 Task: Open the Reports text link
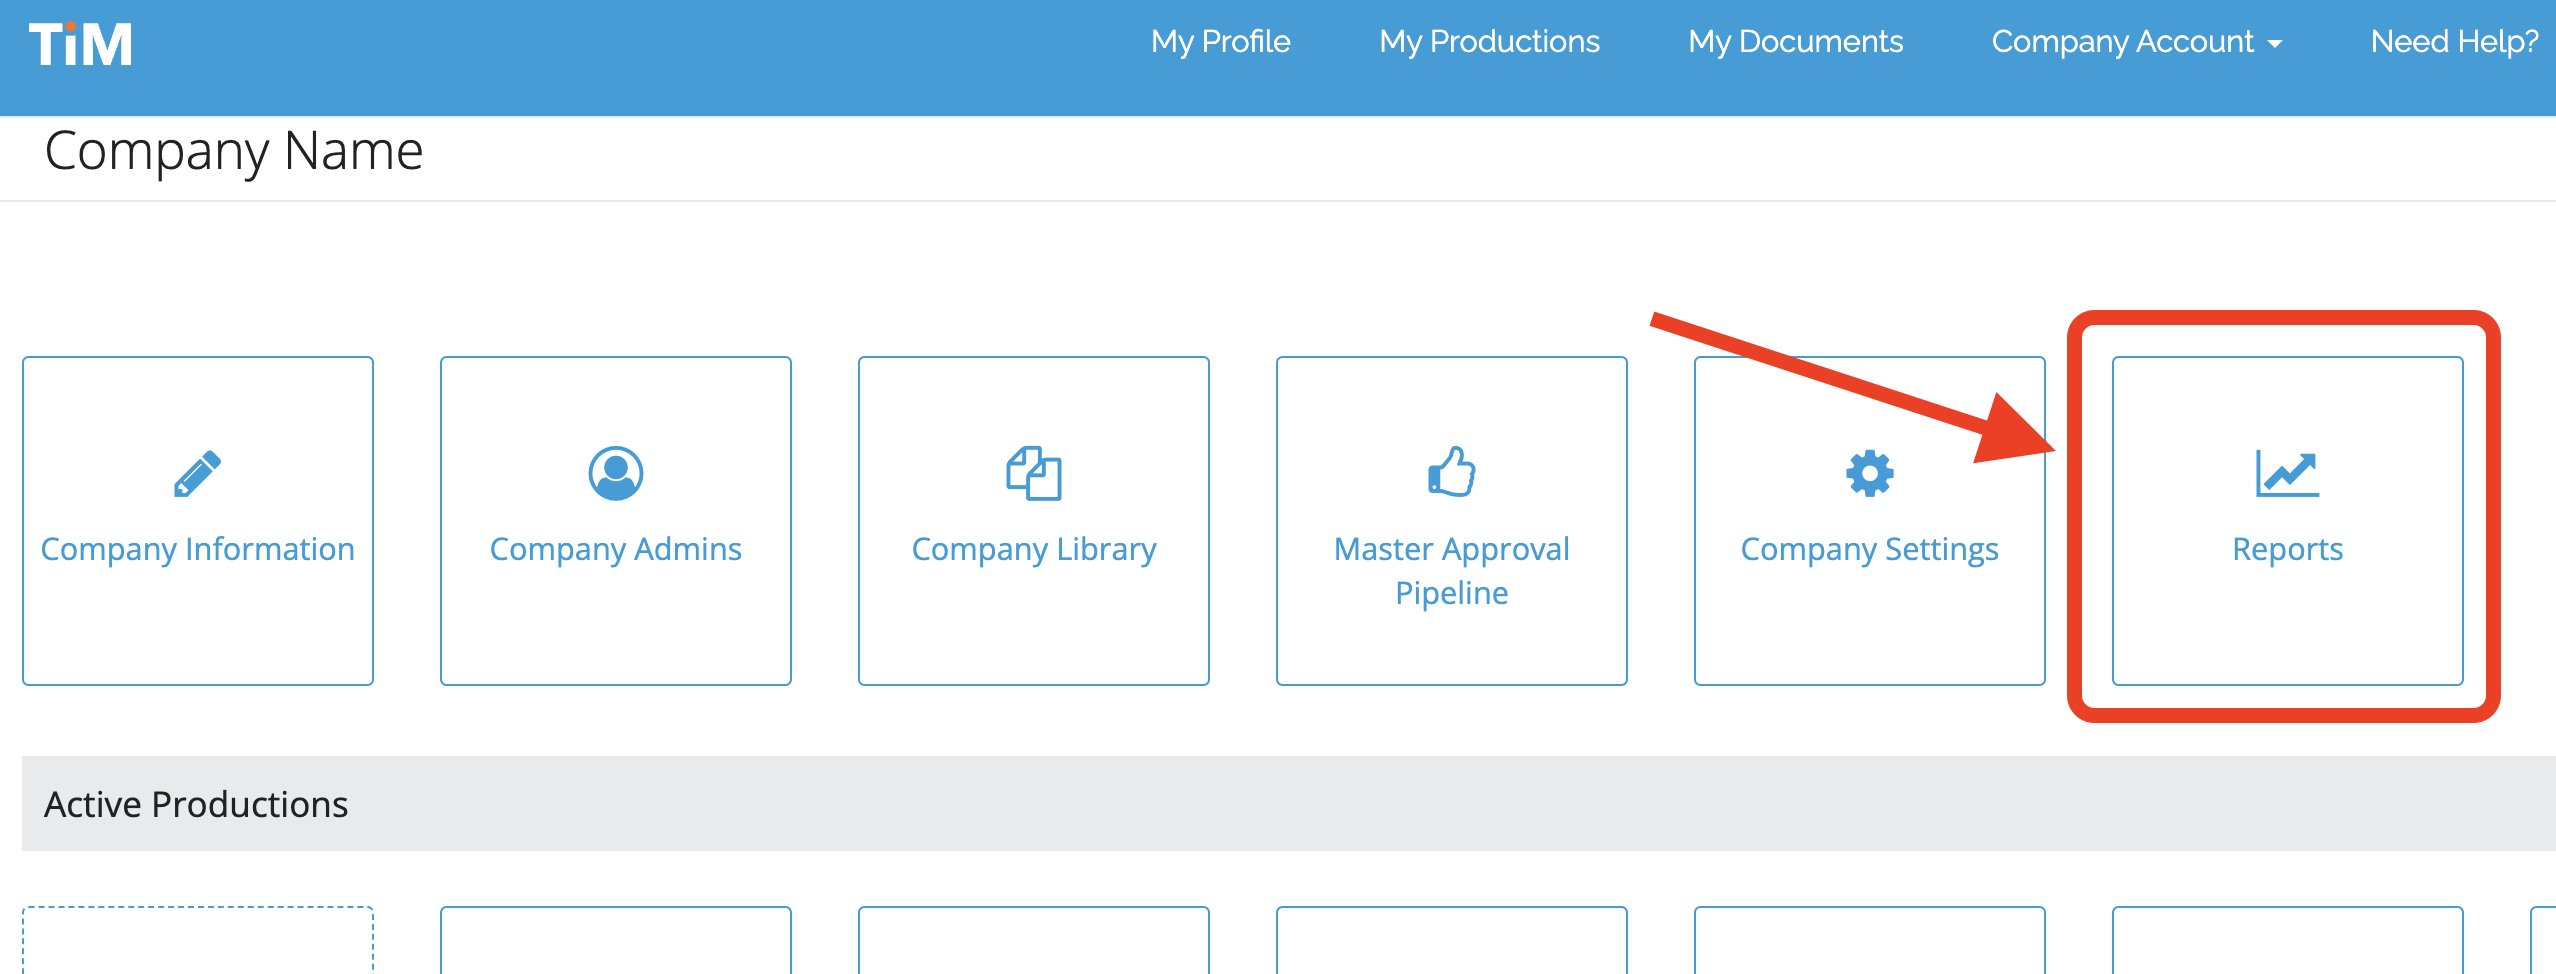[2288, 549]
